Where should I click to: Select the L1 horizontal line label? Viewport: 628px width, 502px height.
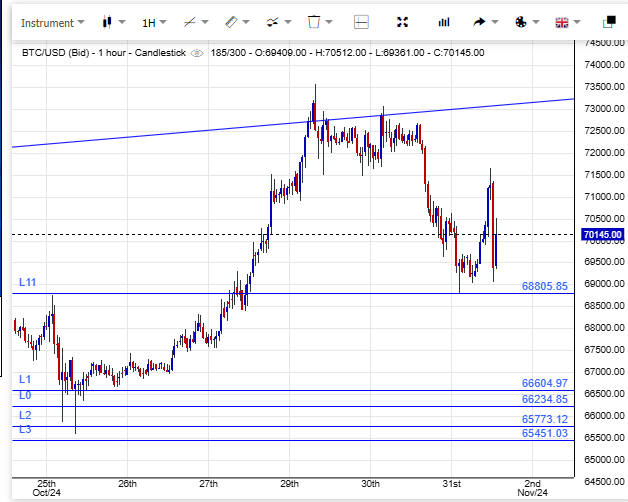(x=25, y=379)
